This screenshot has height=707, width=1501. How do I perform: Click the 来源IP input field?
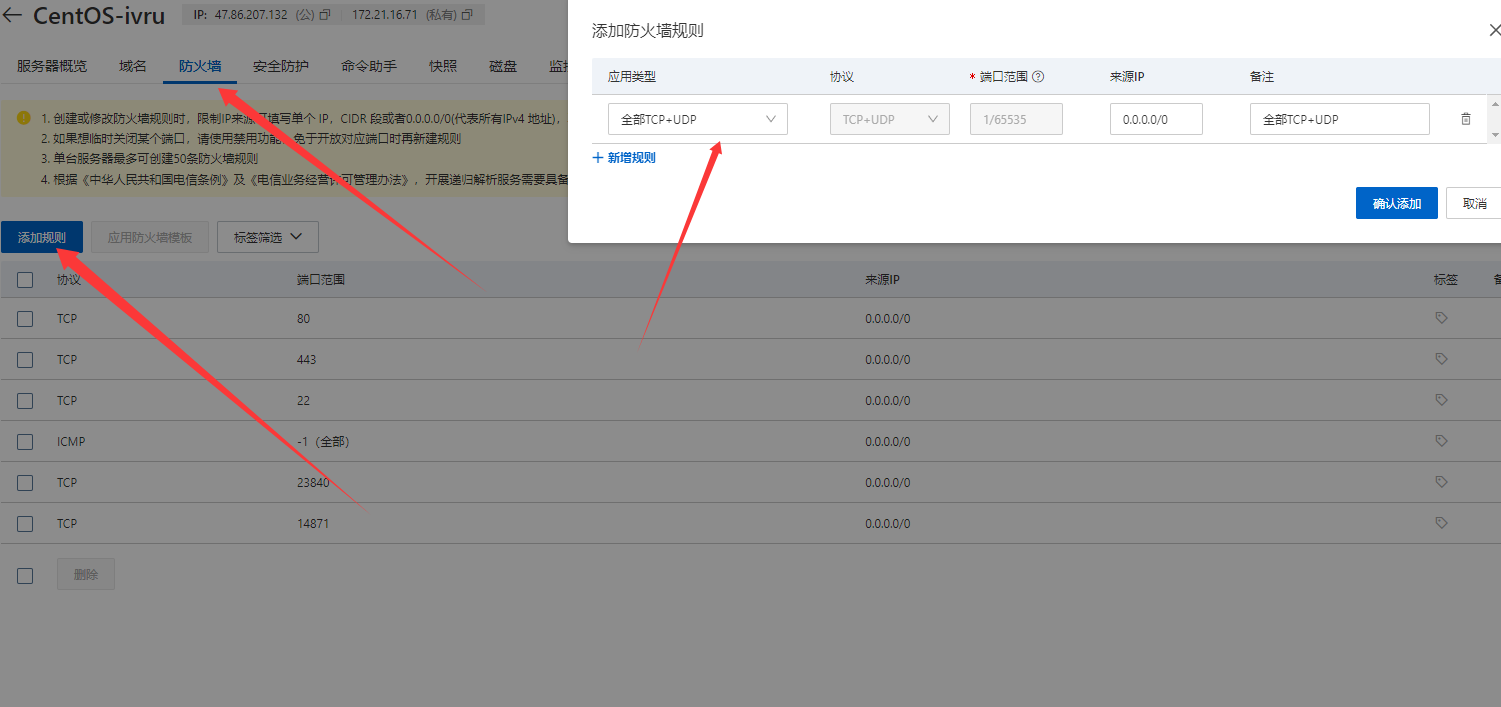[x=1156, y=119]
